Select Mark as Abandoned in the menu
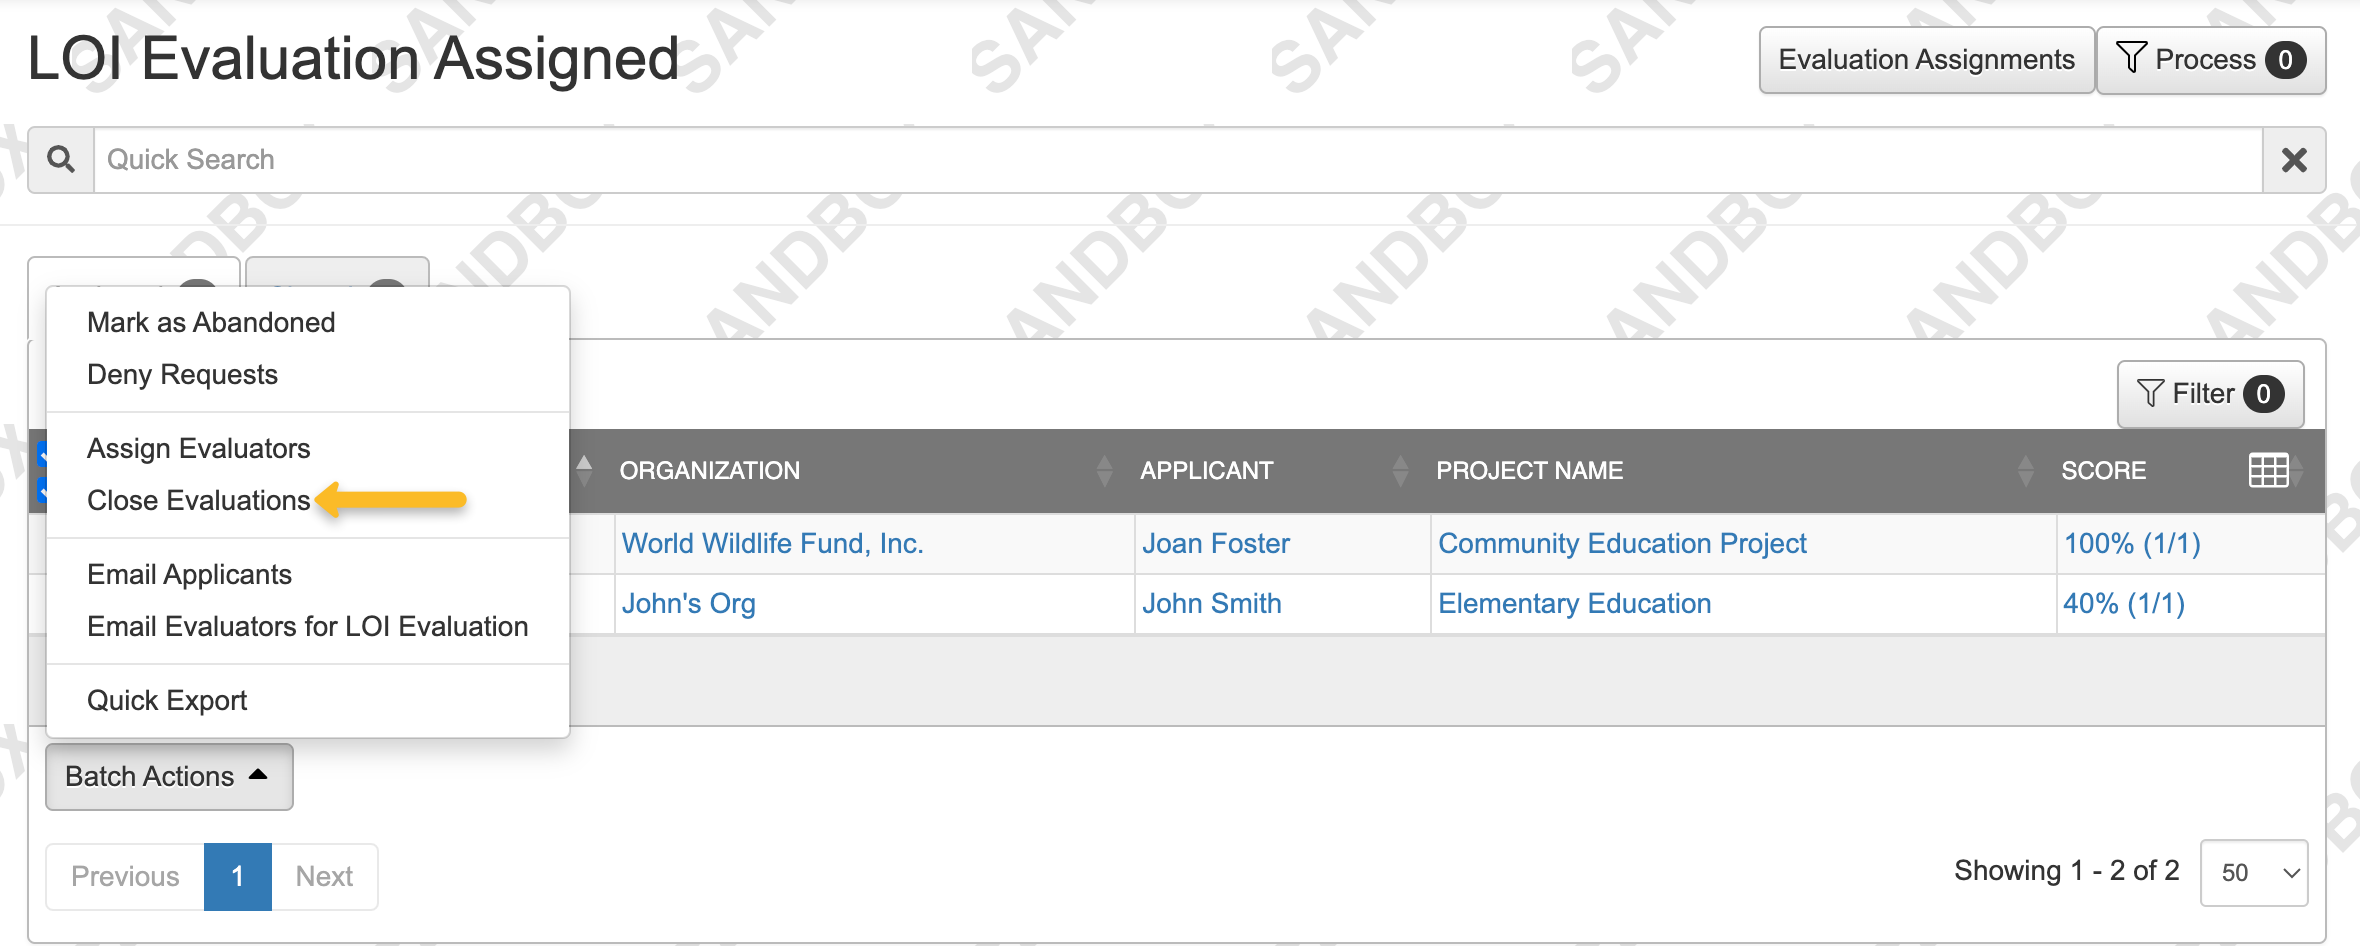This screenshot has width=2360, height=946. click(210, 322)
